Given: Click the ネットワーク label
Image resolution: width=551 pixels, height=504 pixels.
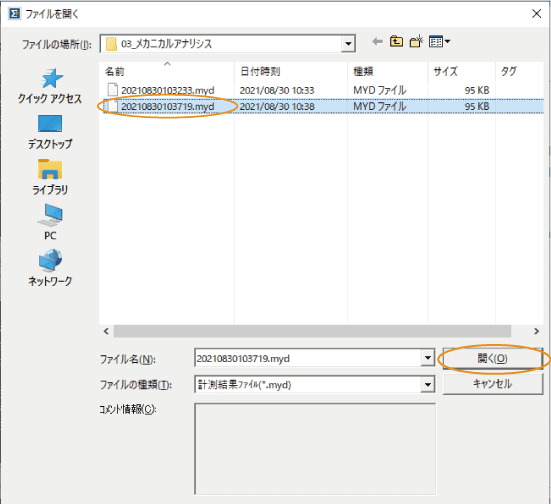Looking at the screenshot, I should coord(50,281).
